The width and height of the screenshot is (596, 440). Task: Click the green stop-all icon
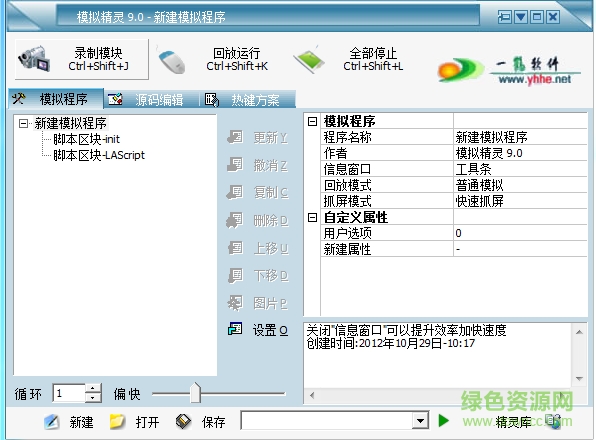tap(309, 59)
